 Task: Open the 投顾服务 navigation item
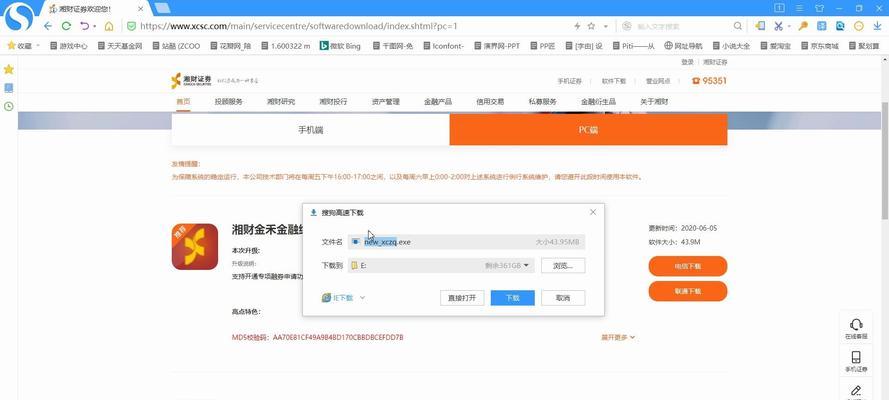pyautogui.click(x=228, y=102)
